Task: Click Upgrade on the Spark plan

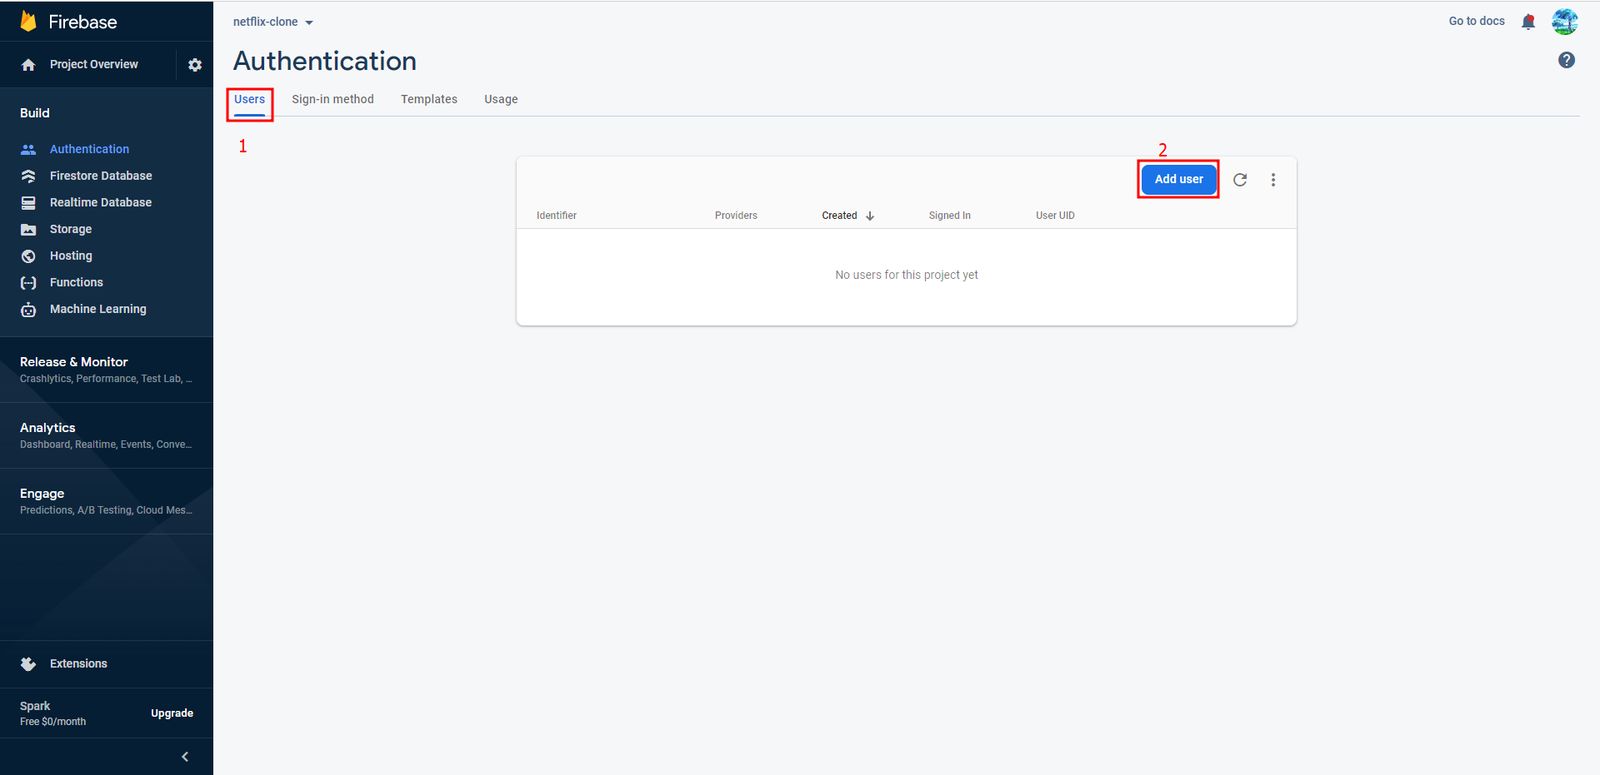Action: [172, 713]
